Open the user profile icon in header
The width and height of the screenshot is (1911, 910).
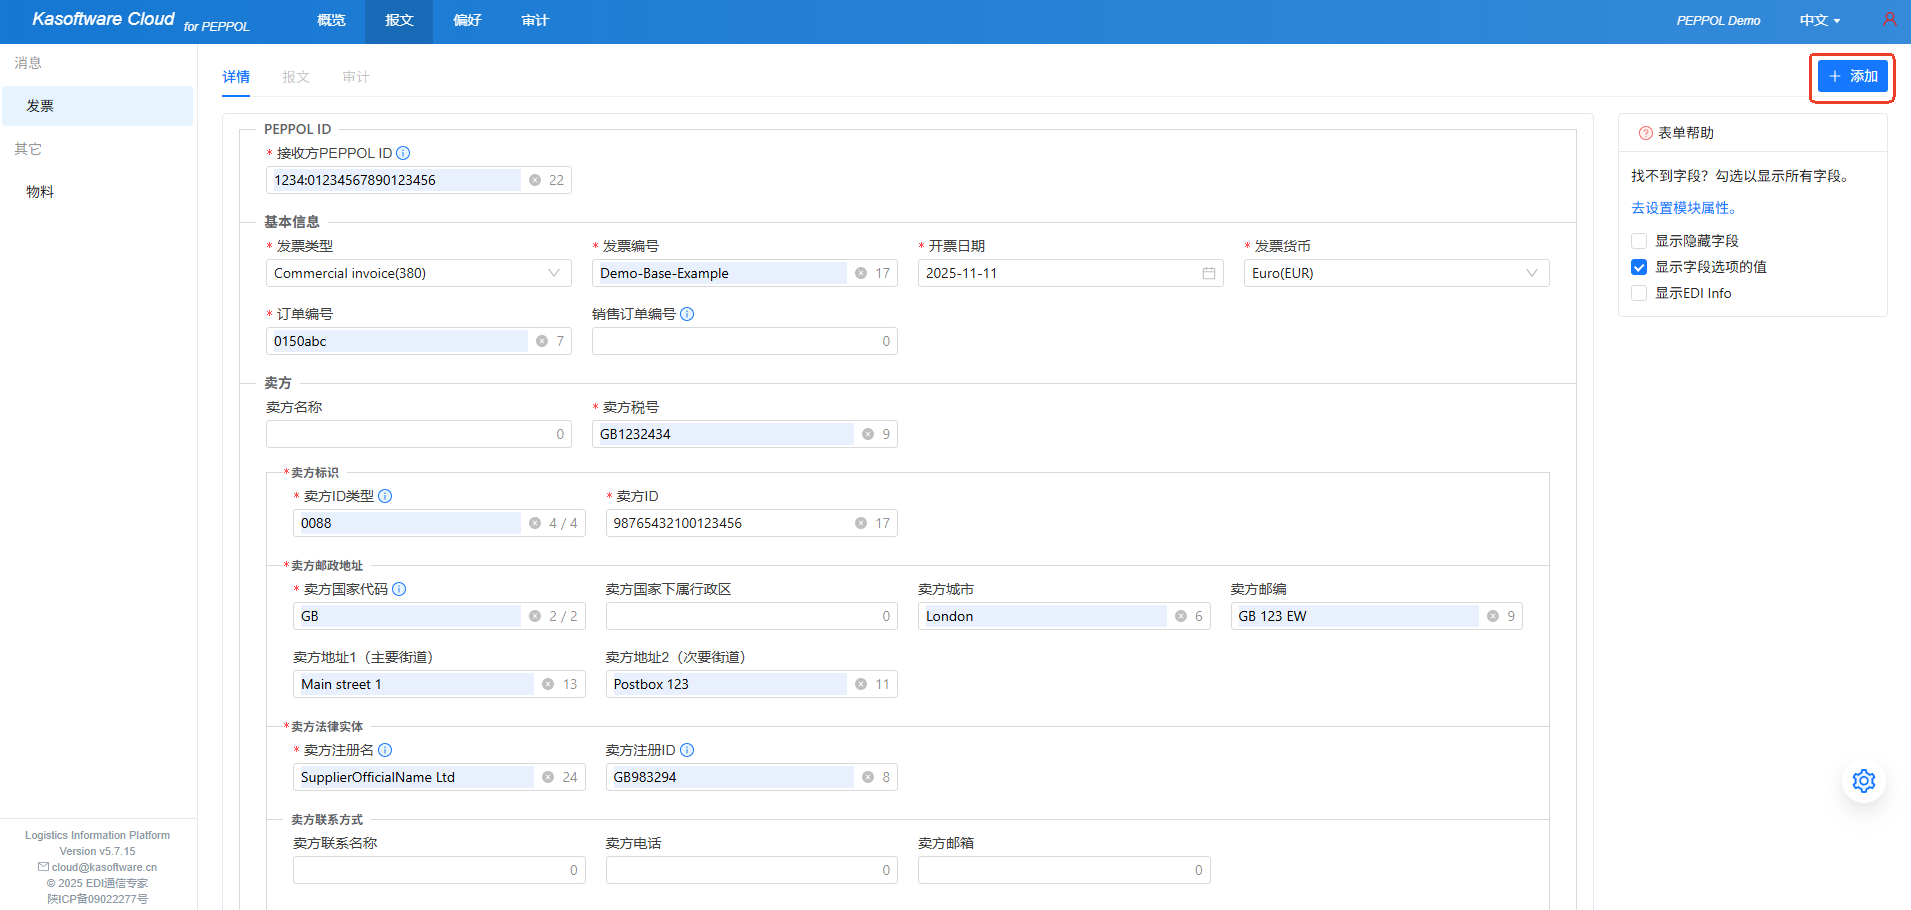(x=1889, y=20)
